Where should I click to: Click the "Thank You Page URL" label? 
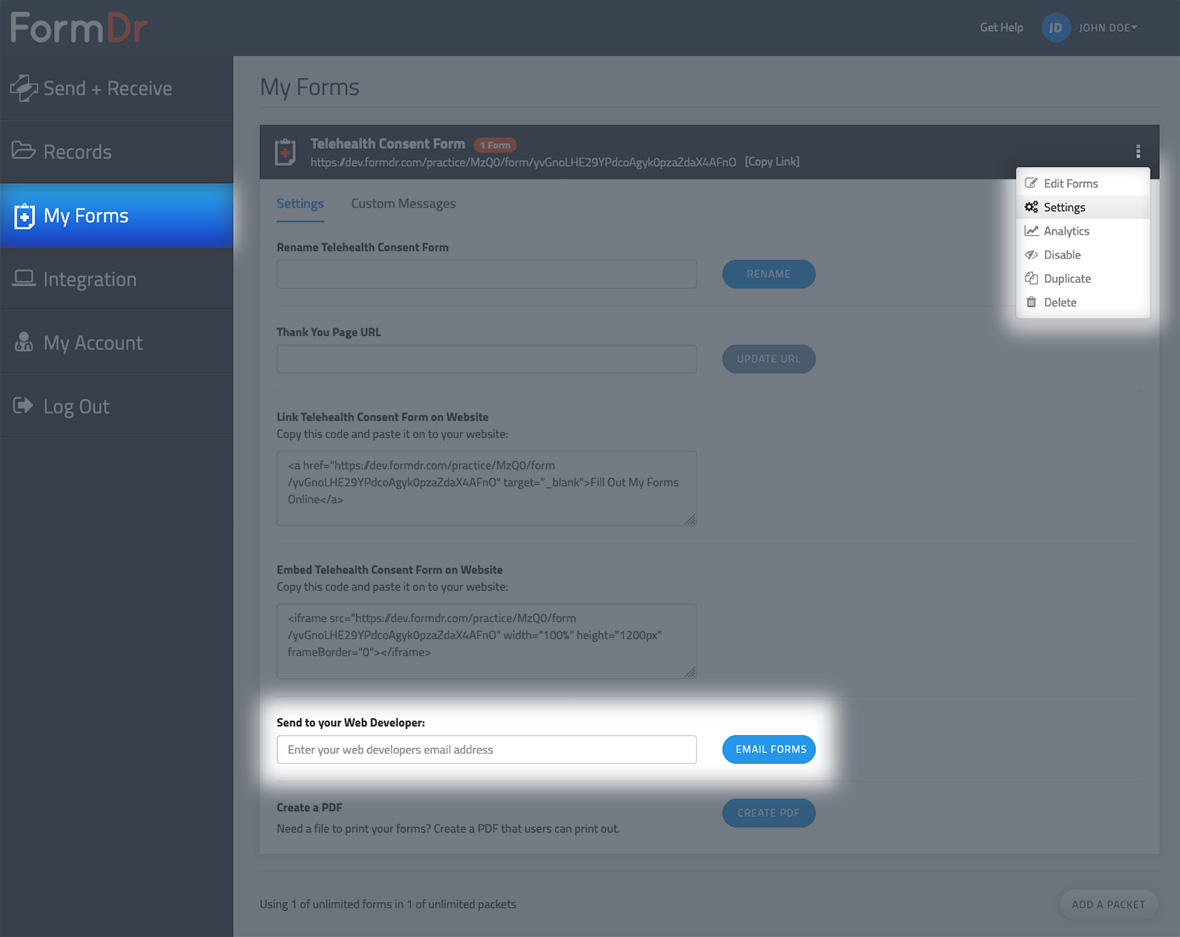(x=329, y=332)
